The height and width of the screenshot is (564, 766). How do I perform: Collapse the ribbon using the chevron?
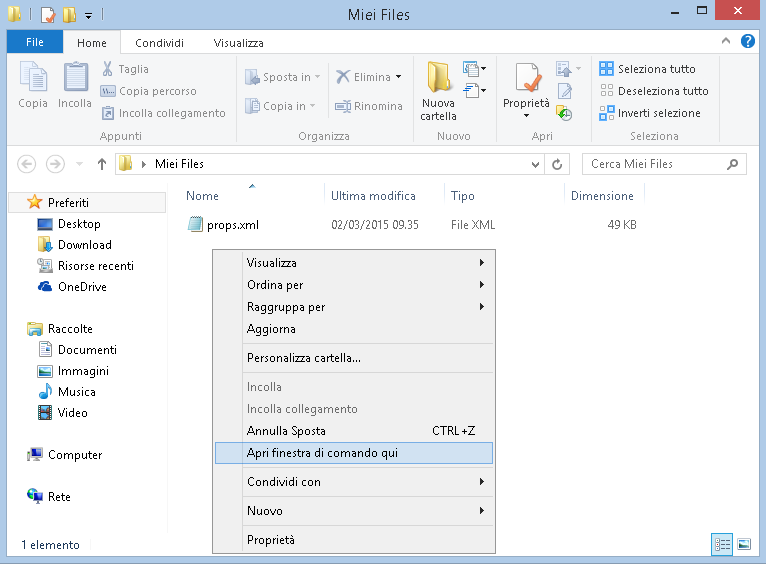coord(727,43)
